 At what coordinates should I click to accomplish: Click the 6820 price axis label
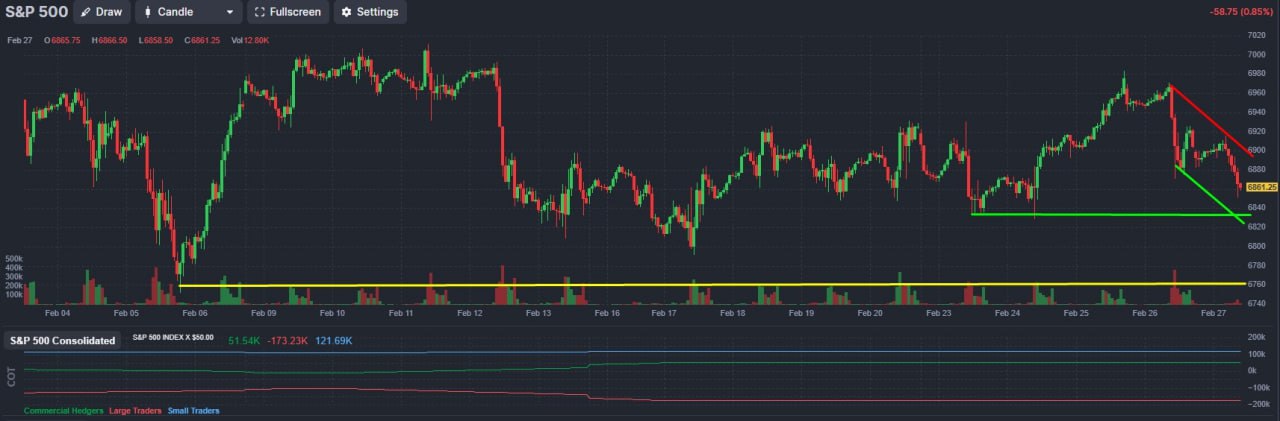[1257, 227]
